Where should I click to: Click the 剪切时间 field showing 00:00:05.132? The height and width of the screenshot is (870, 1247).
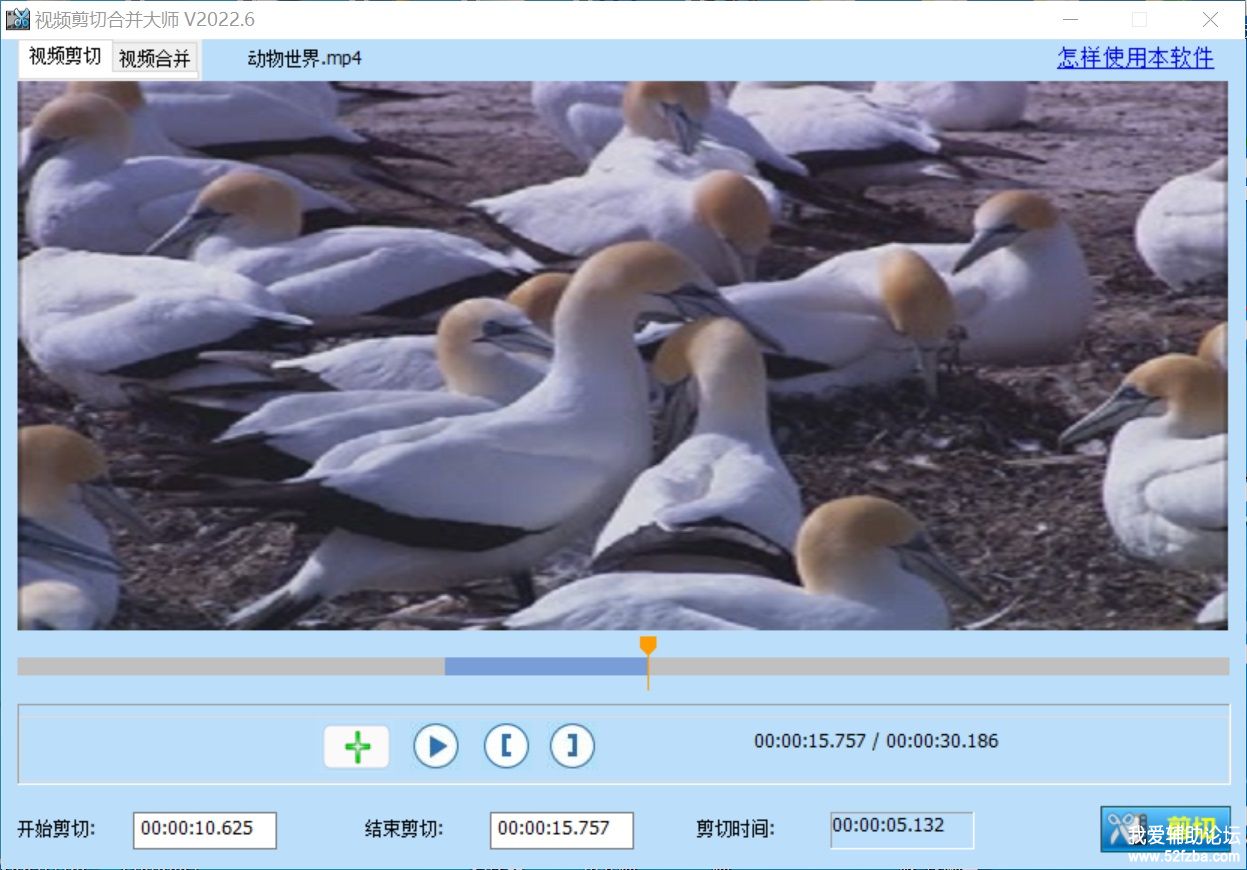point(902,830)
